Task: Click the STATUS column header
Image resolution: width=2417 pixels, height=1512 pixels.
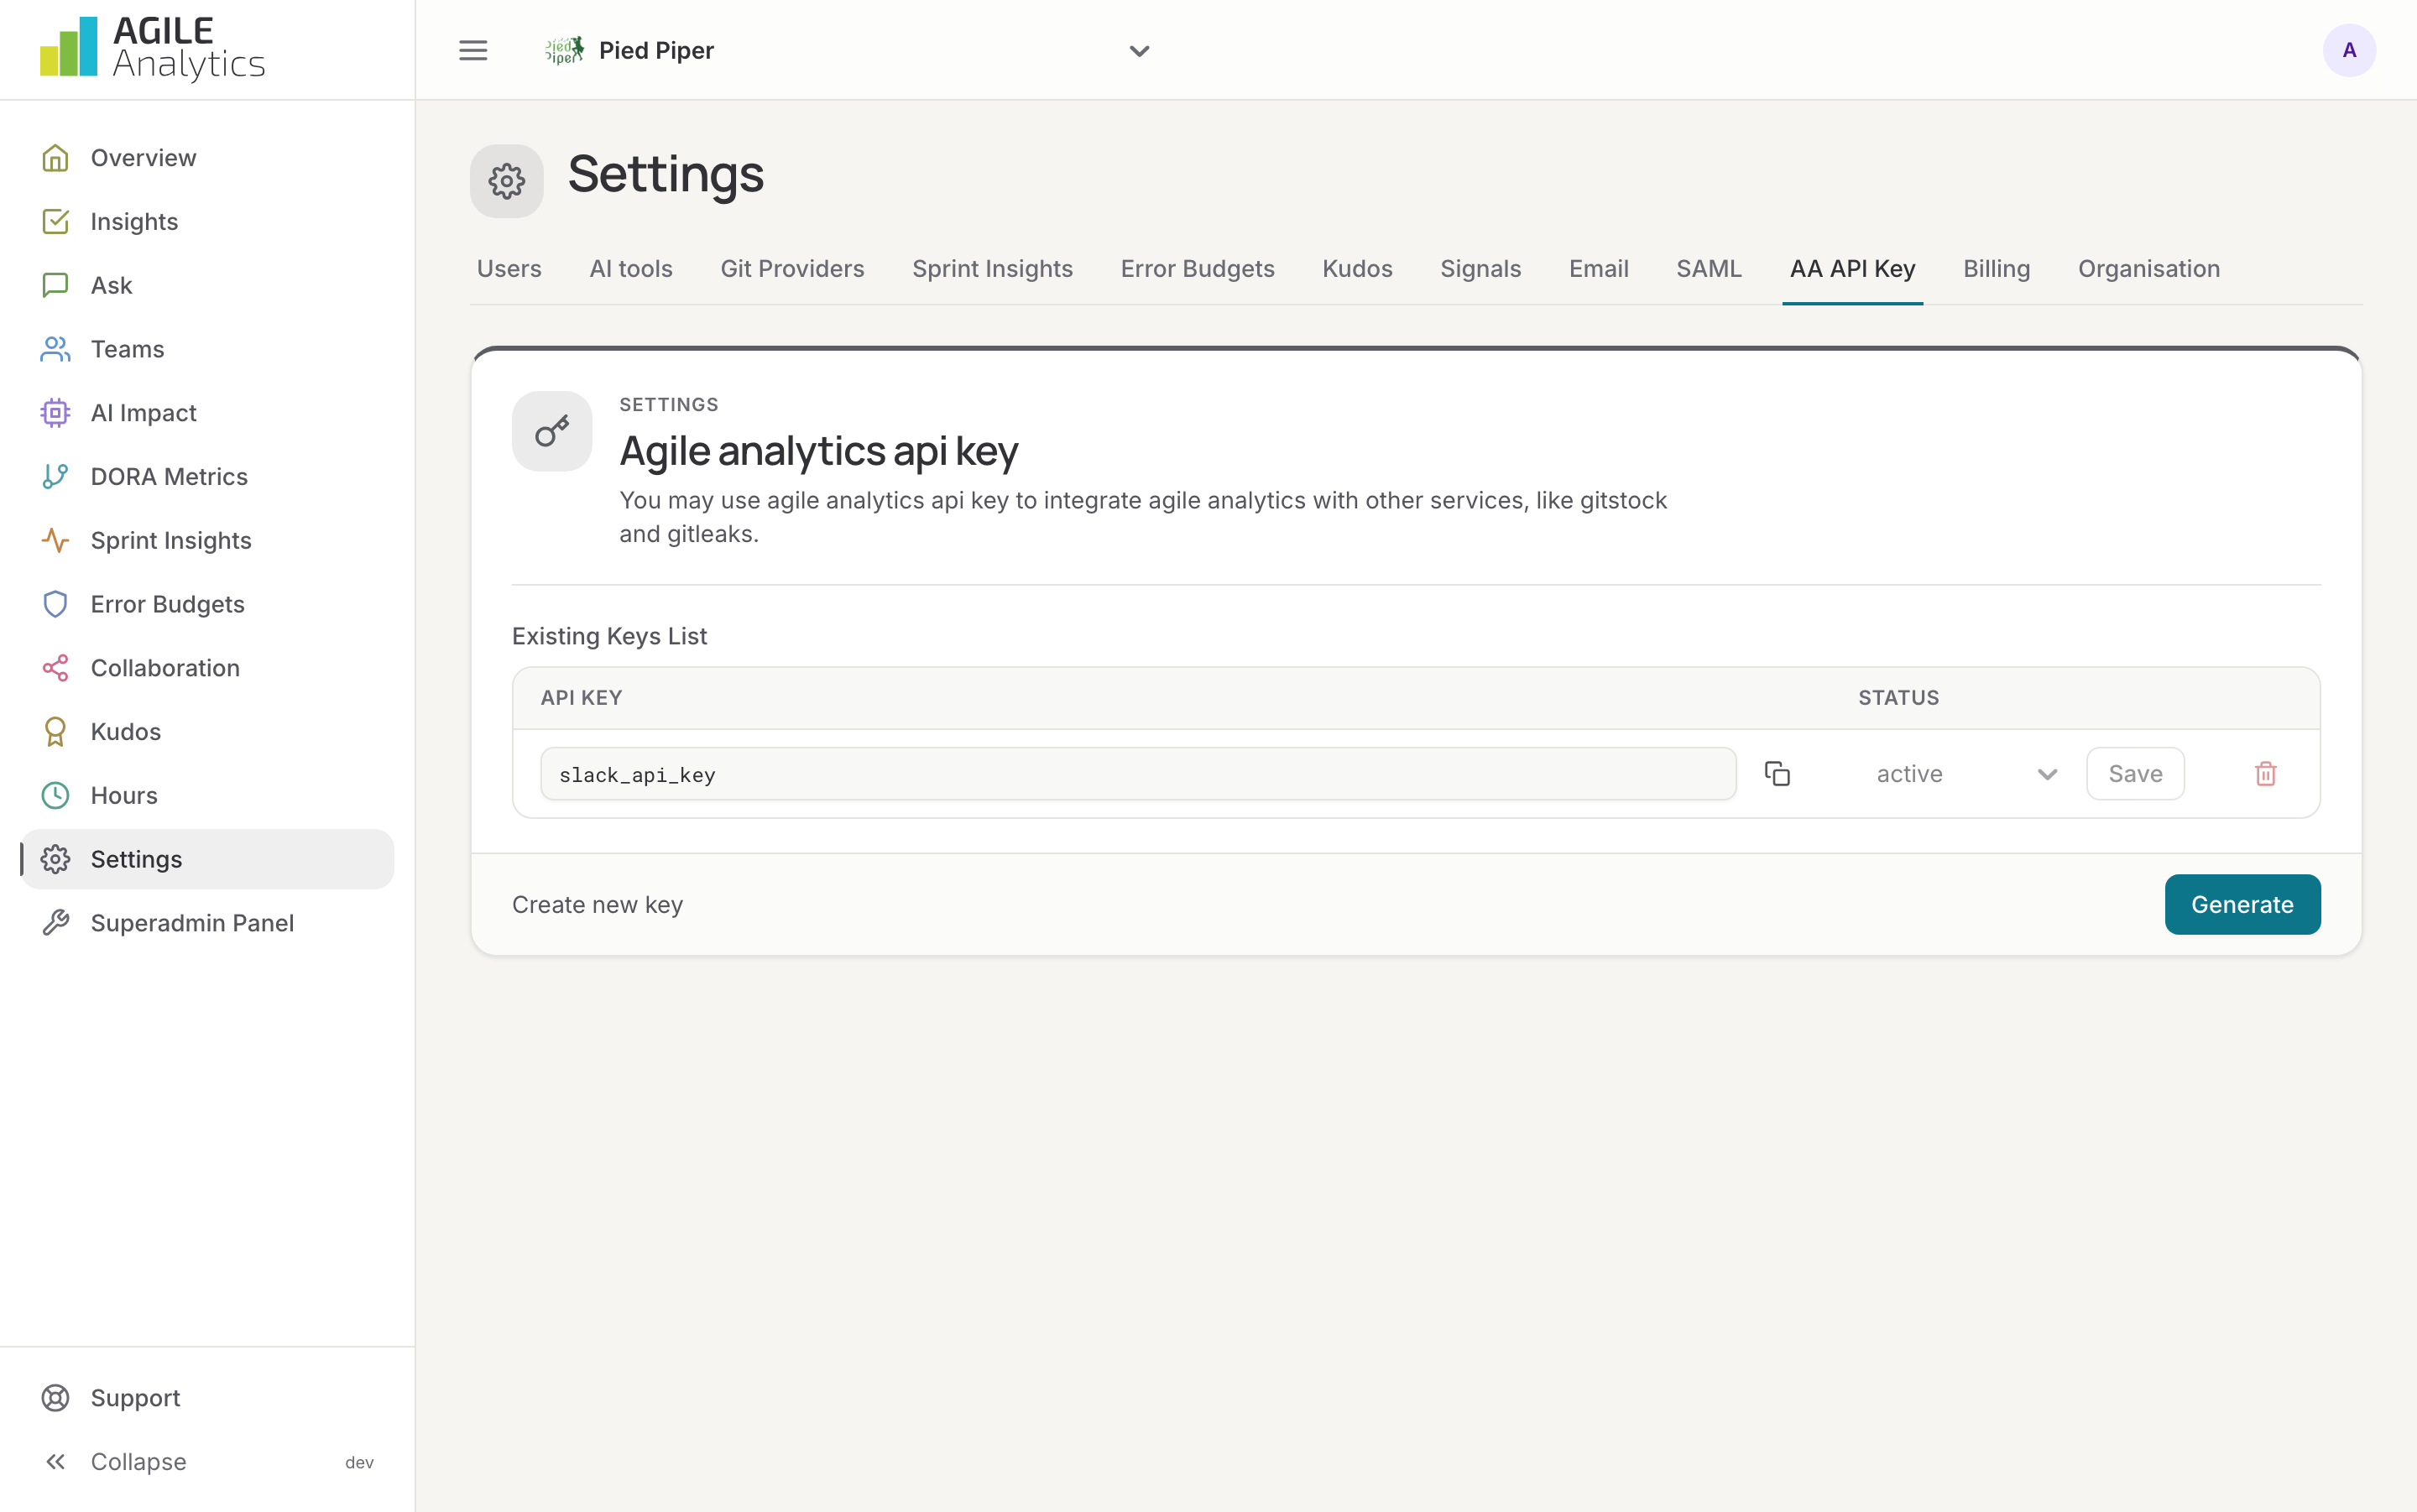Action: tap(1898, 698)
